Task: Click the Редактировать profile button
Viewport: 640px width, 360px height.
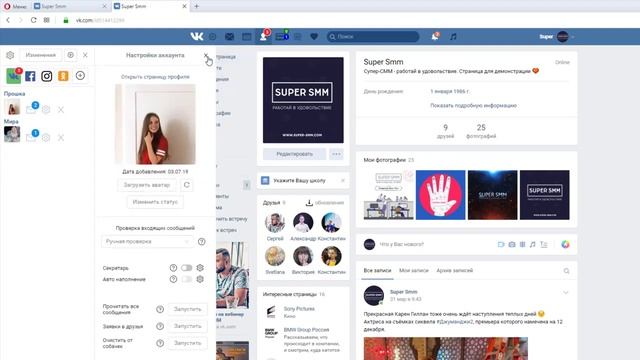Action: pos(294,154)
